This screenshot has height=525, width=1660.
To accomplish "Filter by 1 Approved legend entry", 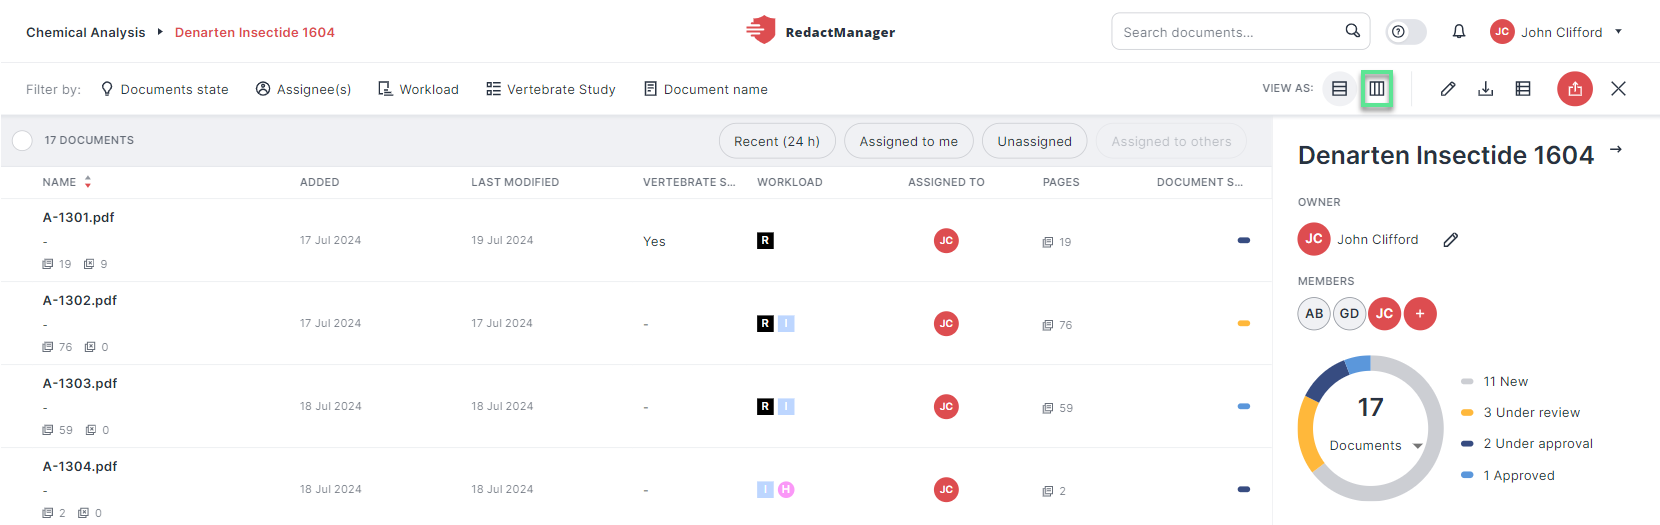I will click(x=1508, y=475).
